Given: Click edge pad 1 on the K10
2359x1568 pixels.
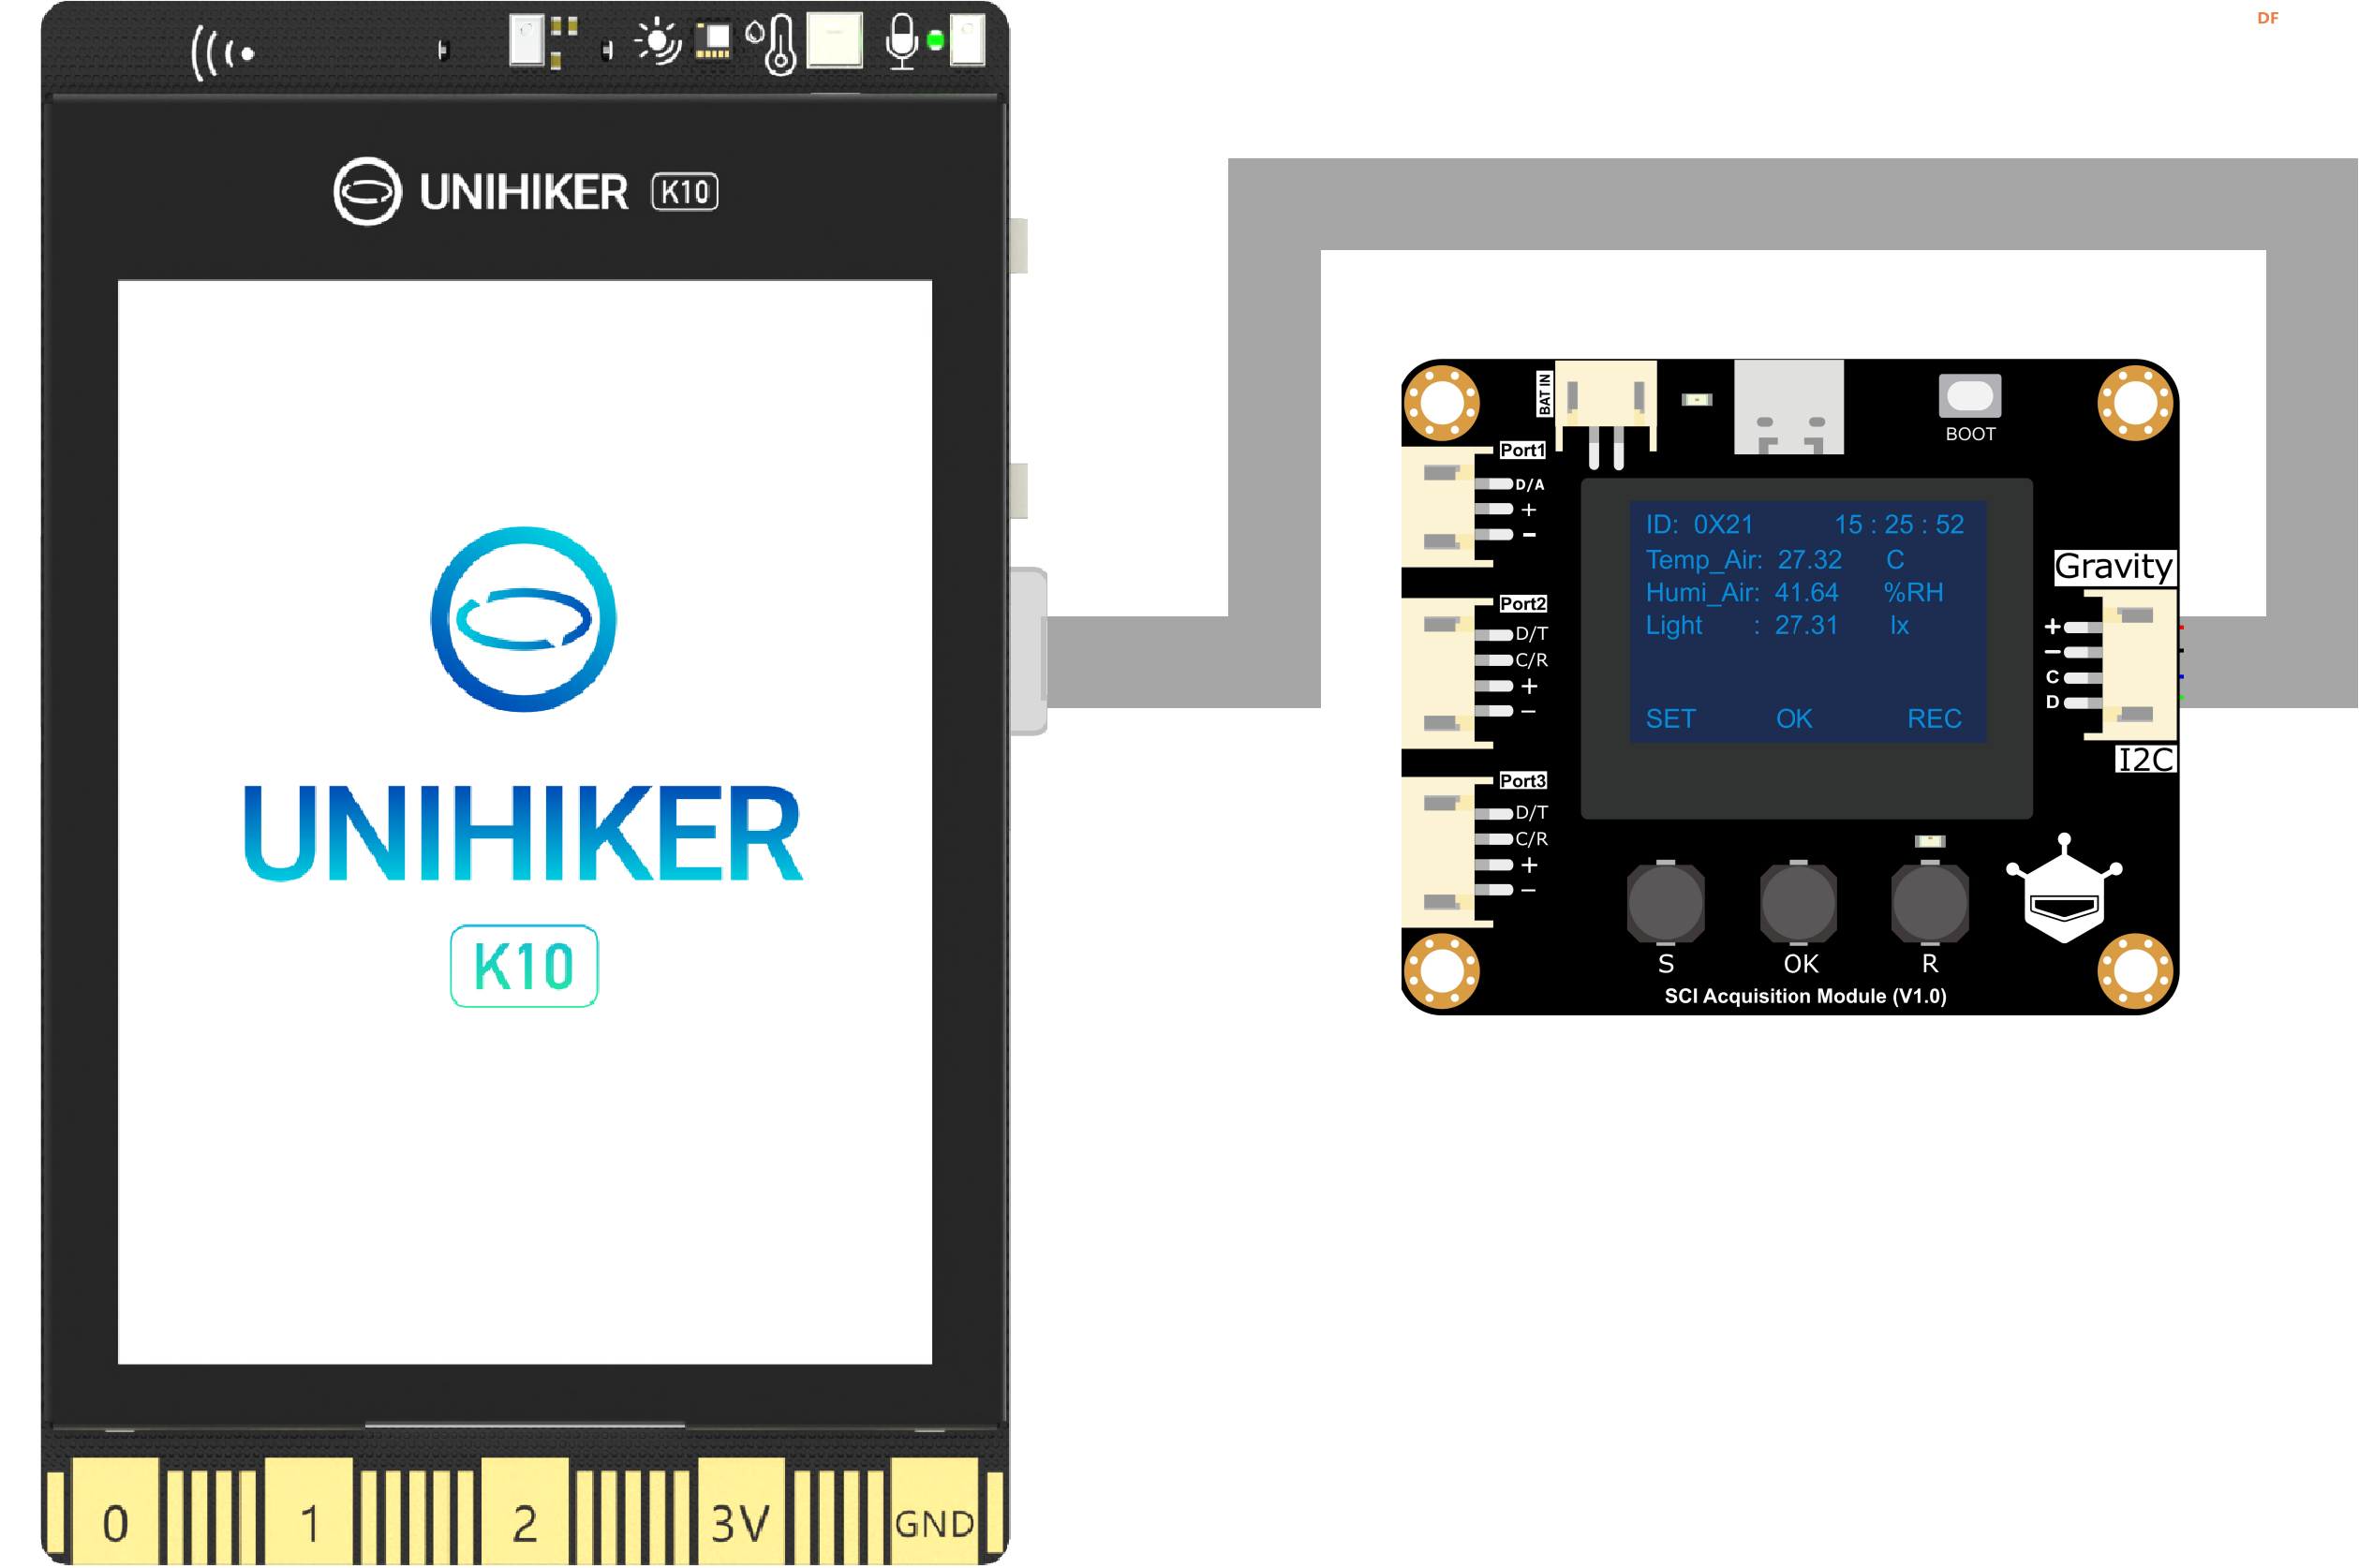Looking at the screenshot, I should [309, 1511].
